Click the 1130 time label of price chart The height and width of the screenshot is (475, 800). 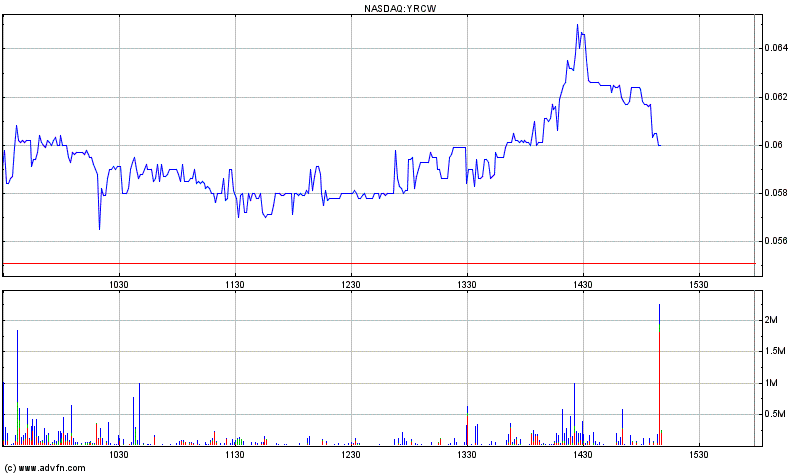coord(235,284)
